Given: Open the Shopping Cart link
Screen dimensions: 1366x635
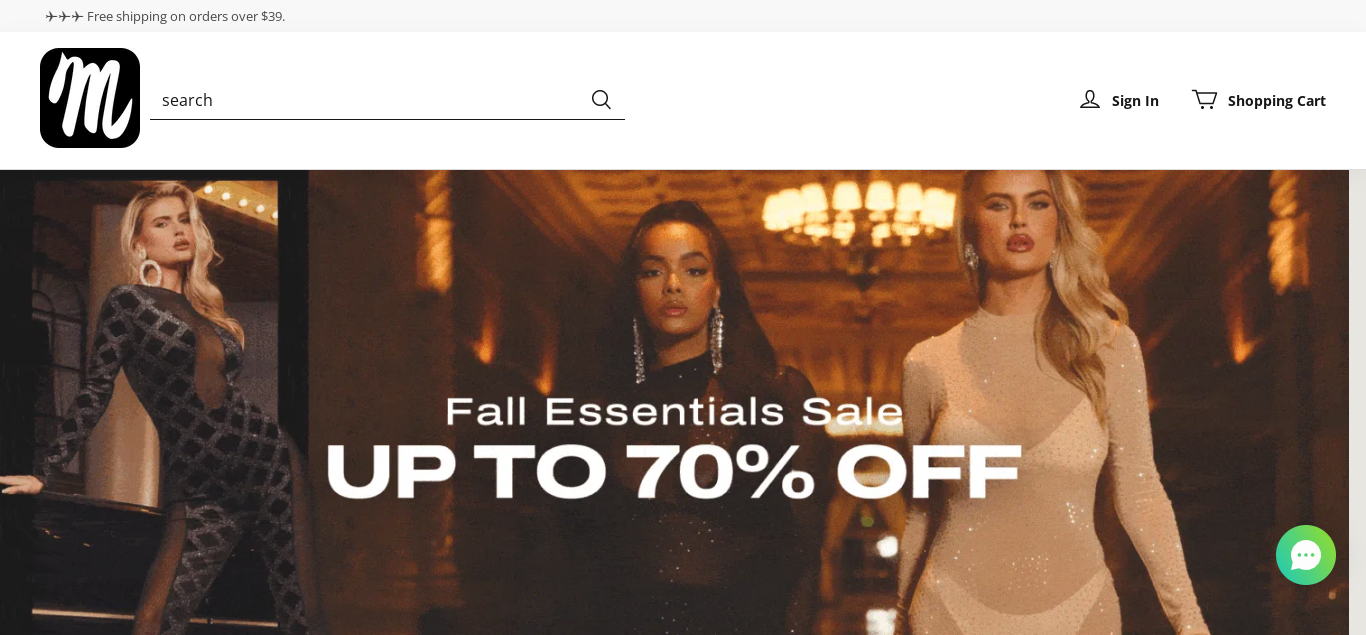Looking at the screenshot, I should point(1277,100).
